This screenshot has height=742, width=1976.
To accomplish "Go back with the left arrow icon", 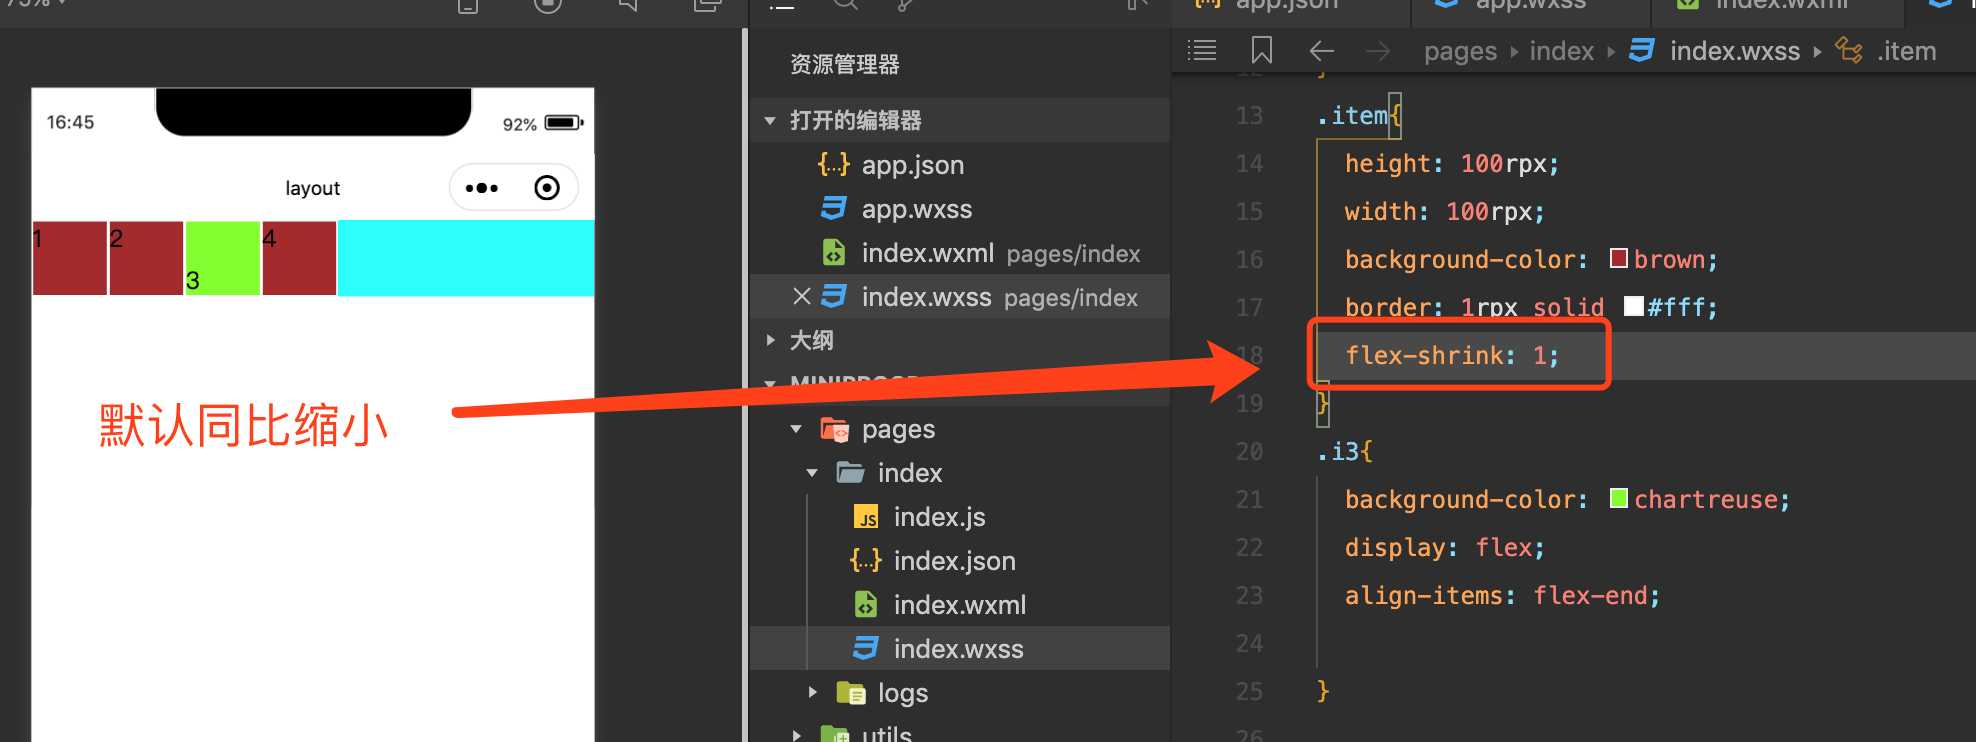I will tap(1322, 50).
